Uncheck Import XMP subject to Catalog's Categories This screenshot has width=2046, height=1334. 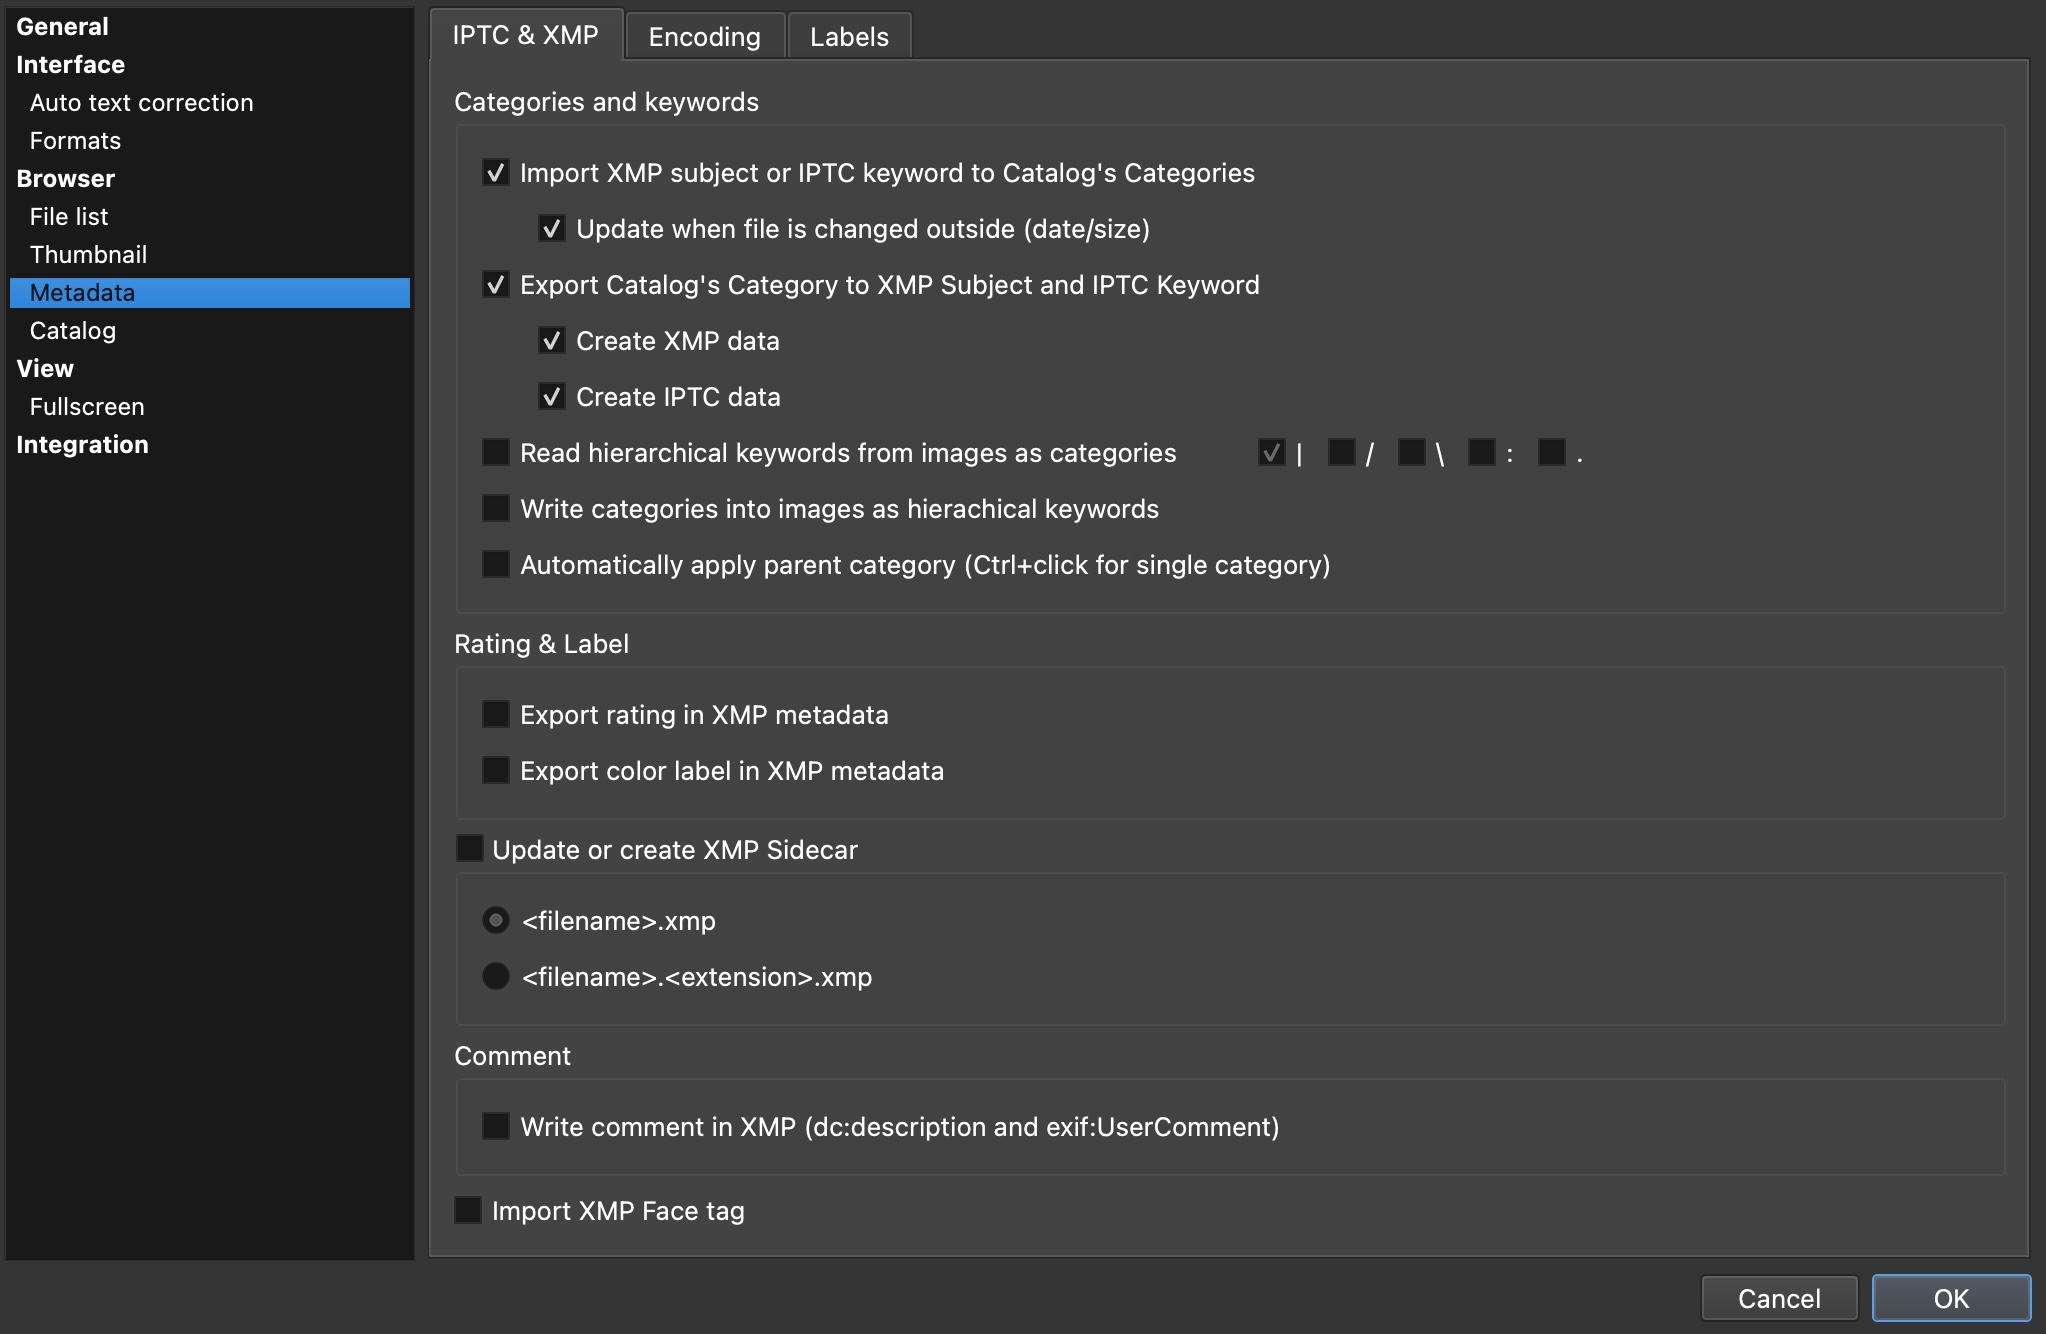(496, 173)
